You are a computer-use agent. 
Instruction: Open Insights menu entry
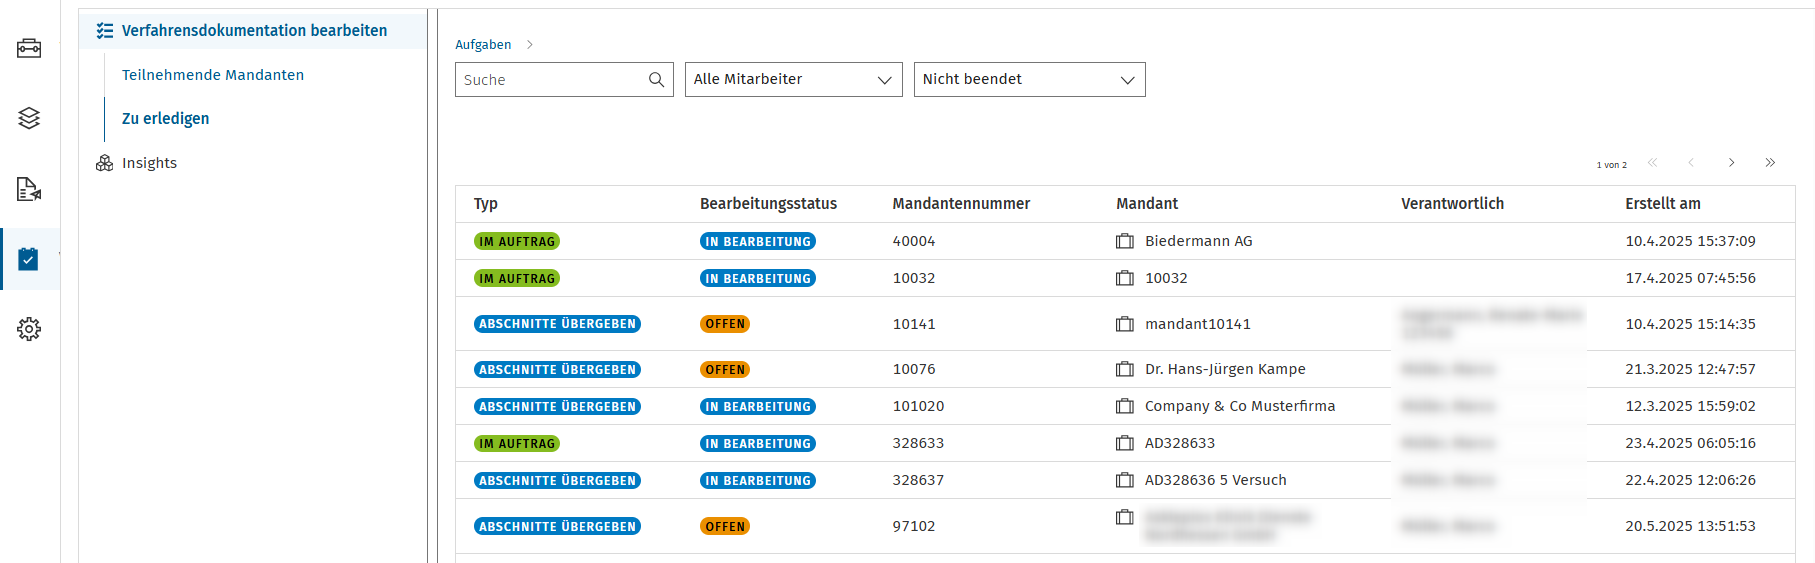[149, 163]
